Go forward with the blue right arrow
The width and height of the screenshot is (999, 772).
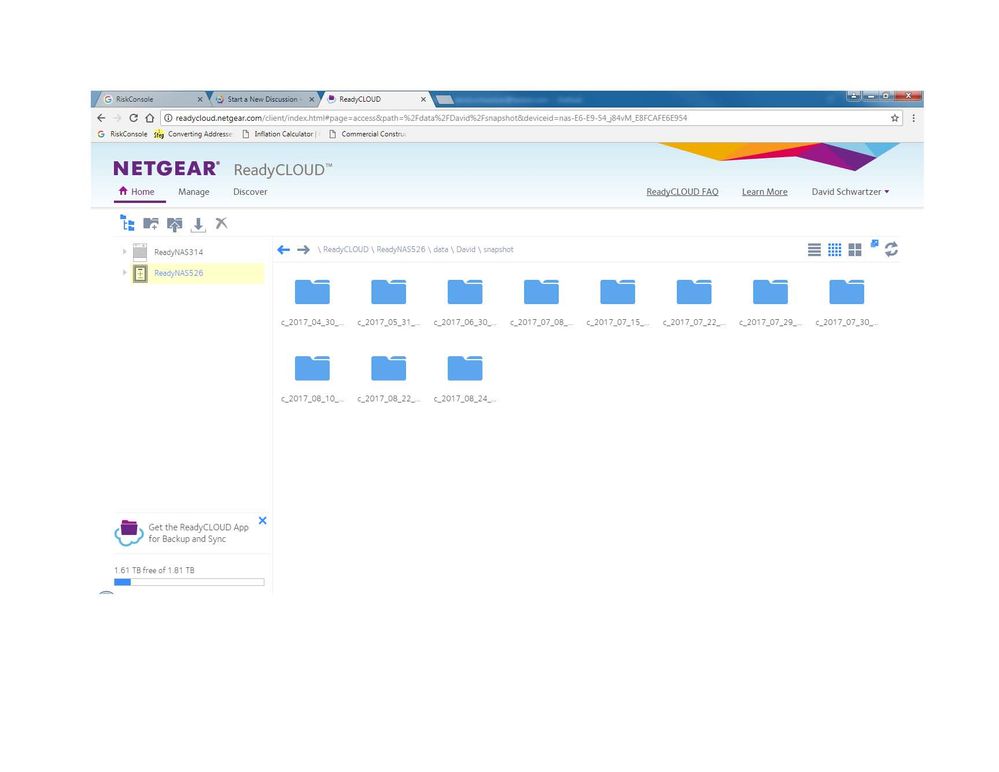coord(303,250)
